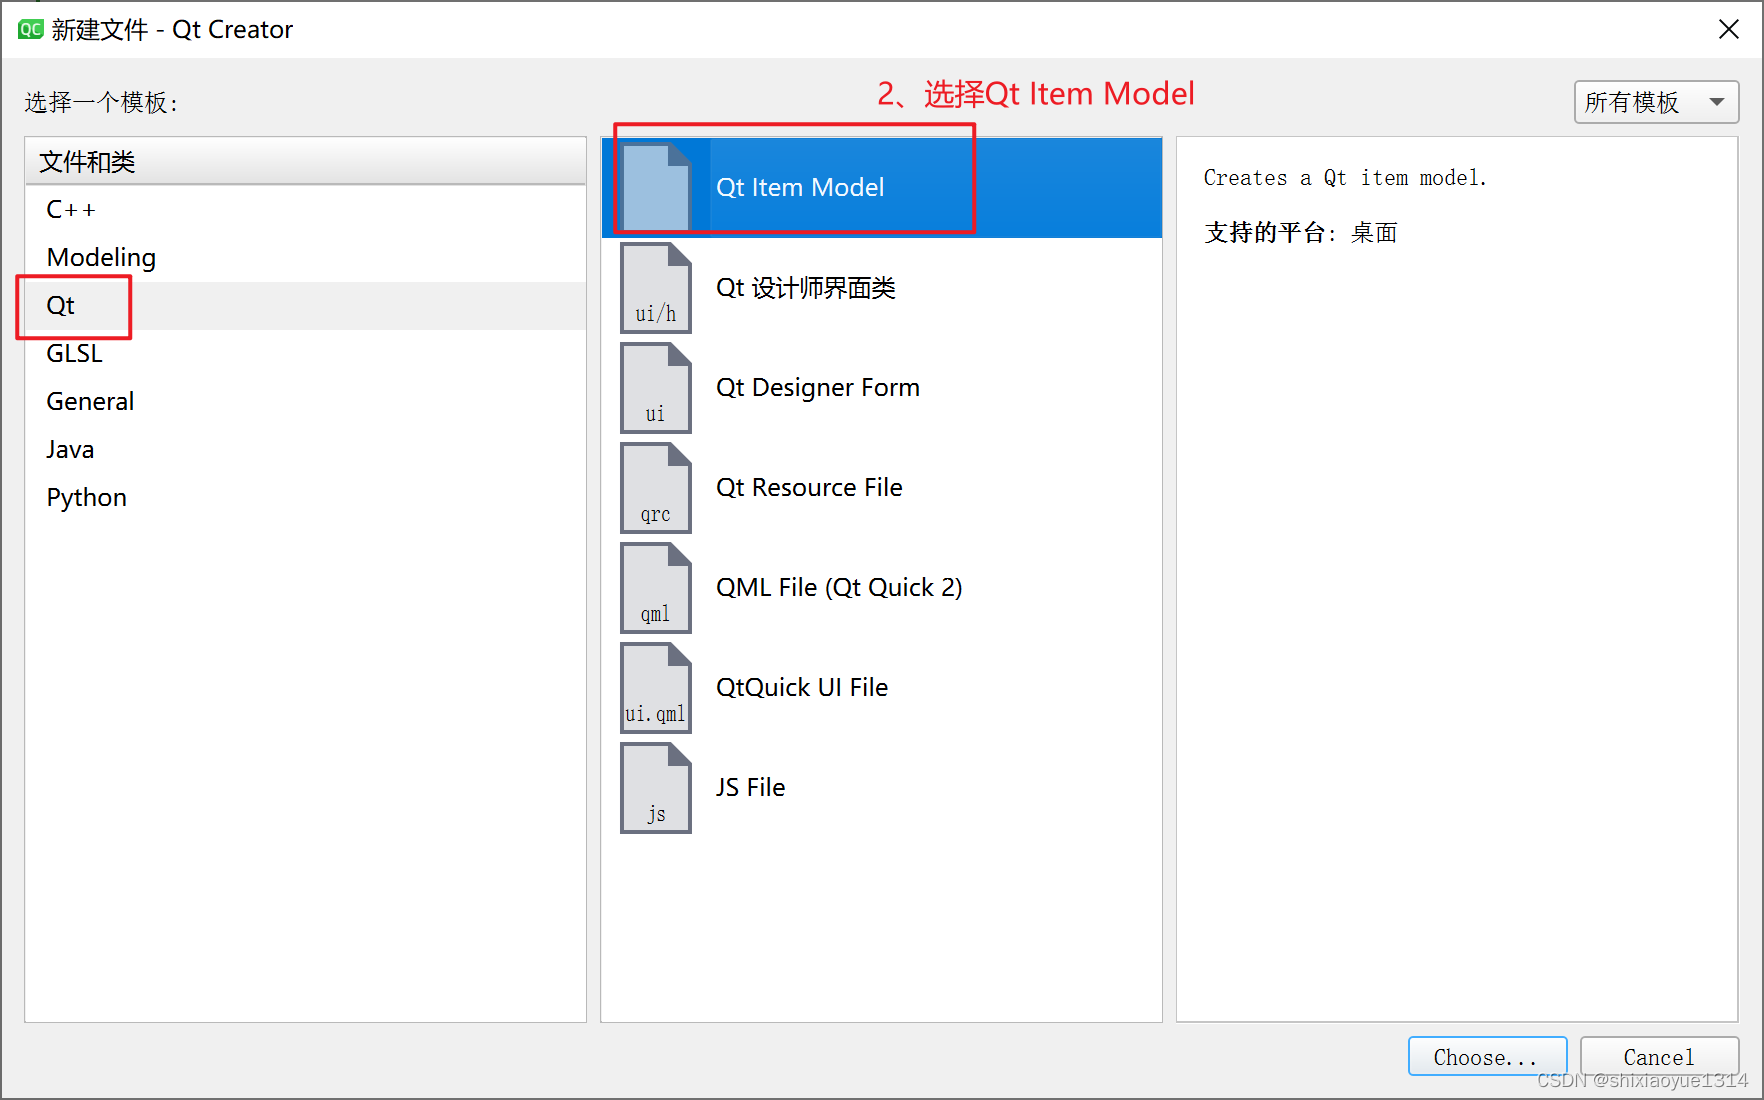Select the Qt category
Image resolution: width=1764 pixels, height=1100 pixels.
pyautogui.click(x=61, y=305)
